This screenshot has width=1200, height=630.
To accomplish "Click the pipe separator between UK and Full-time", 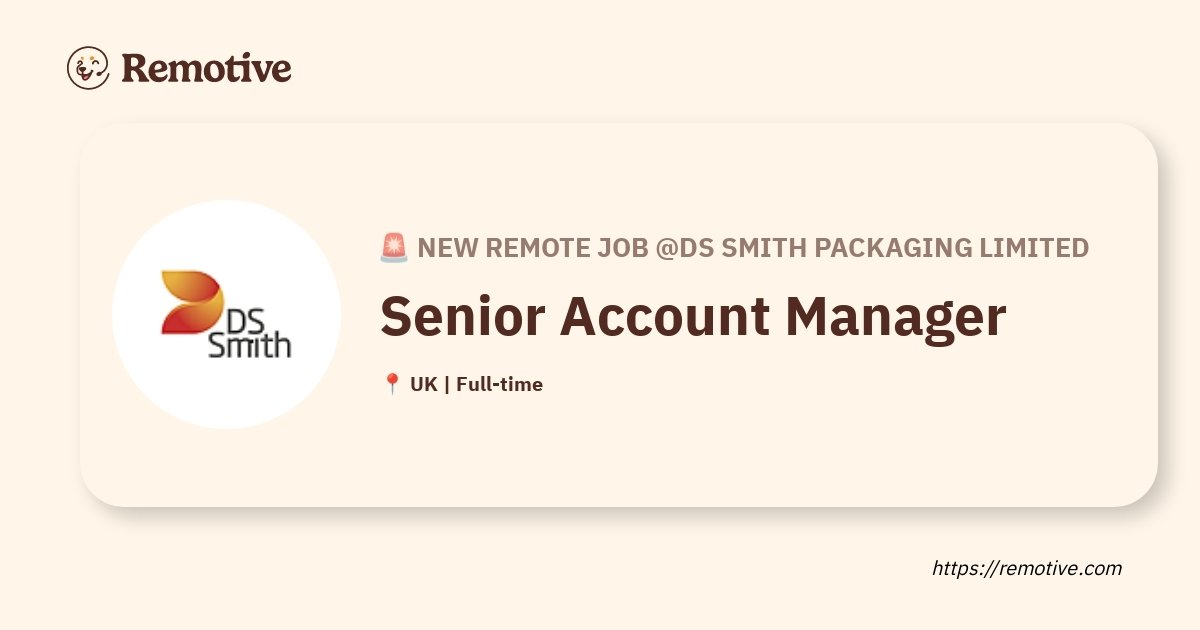I will (446, 384).
